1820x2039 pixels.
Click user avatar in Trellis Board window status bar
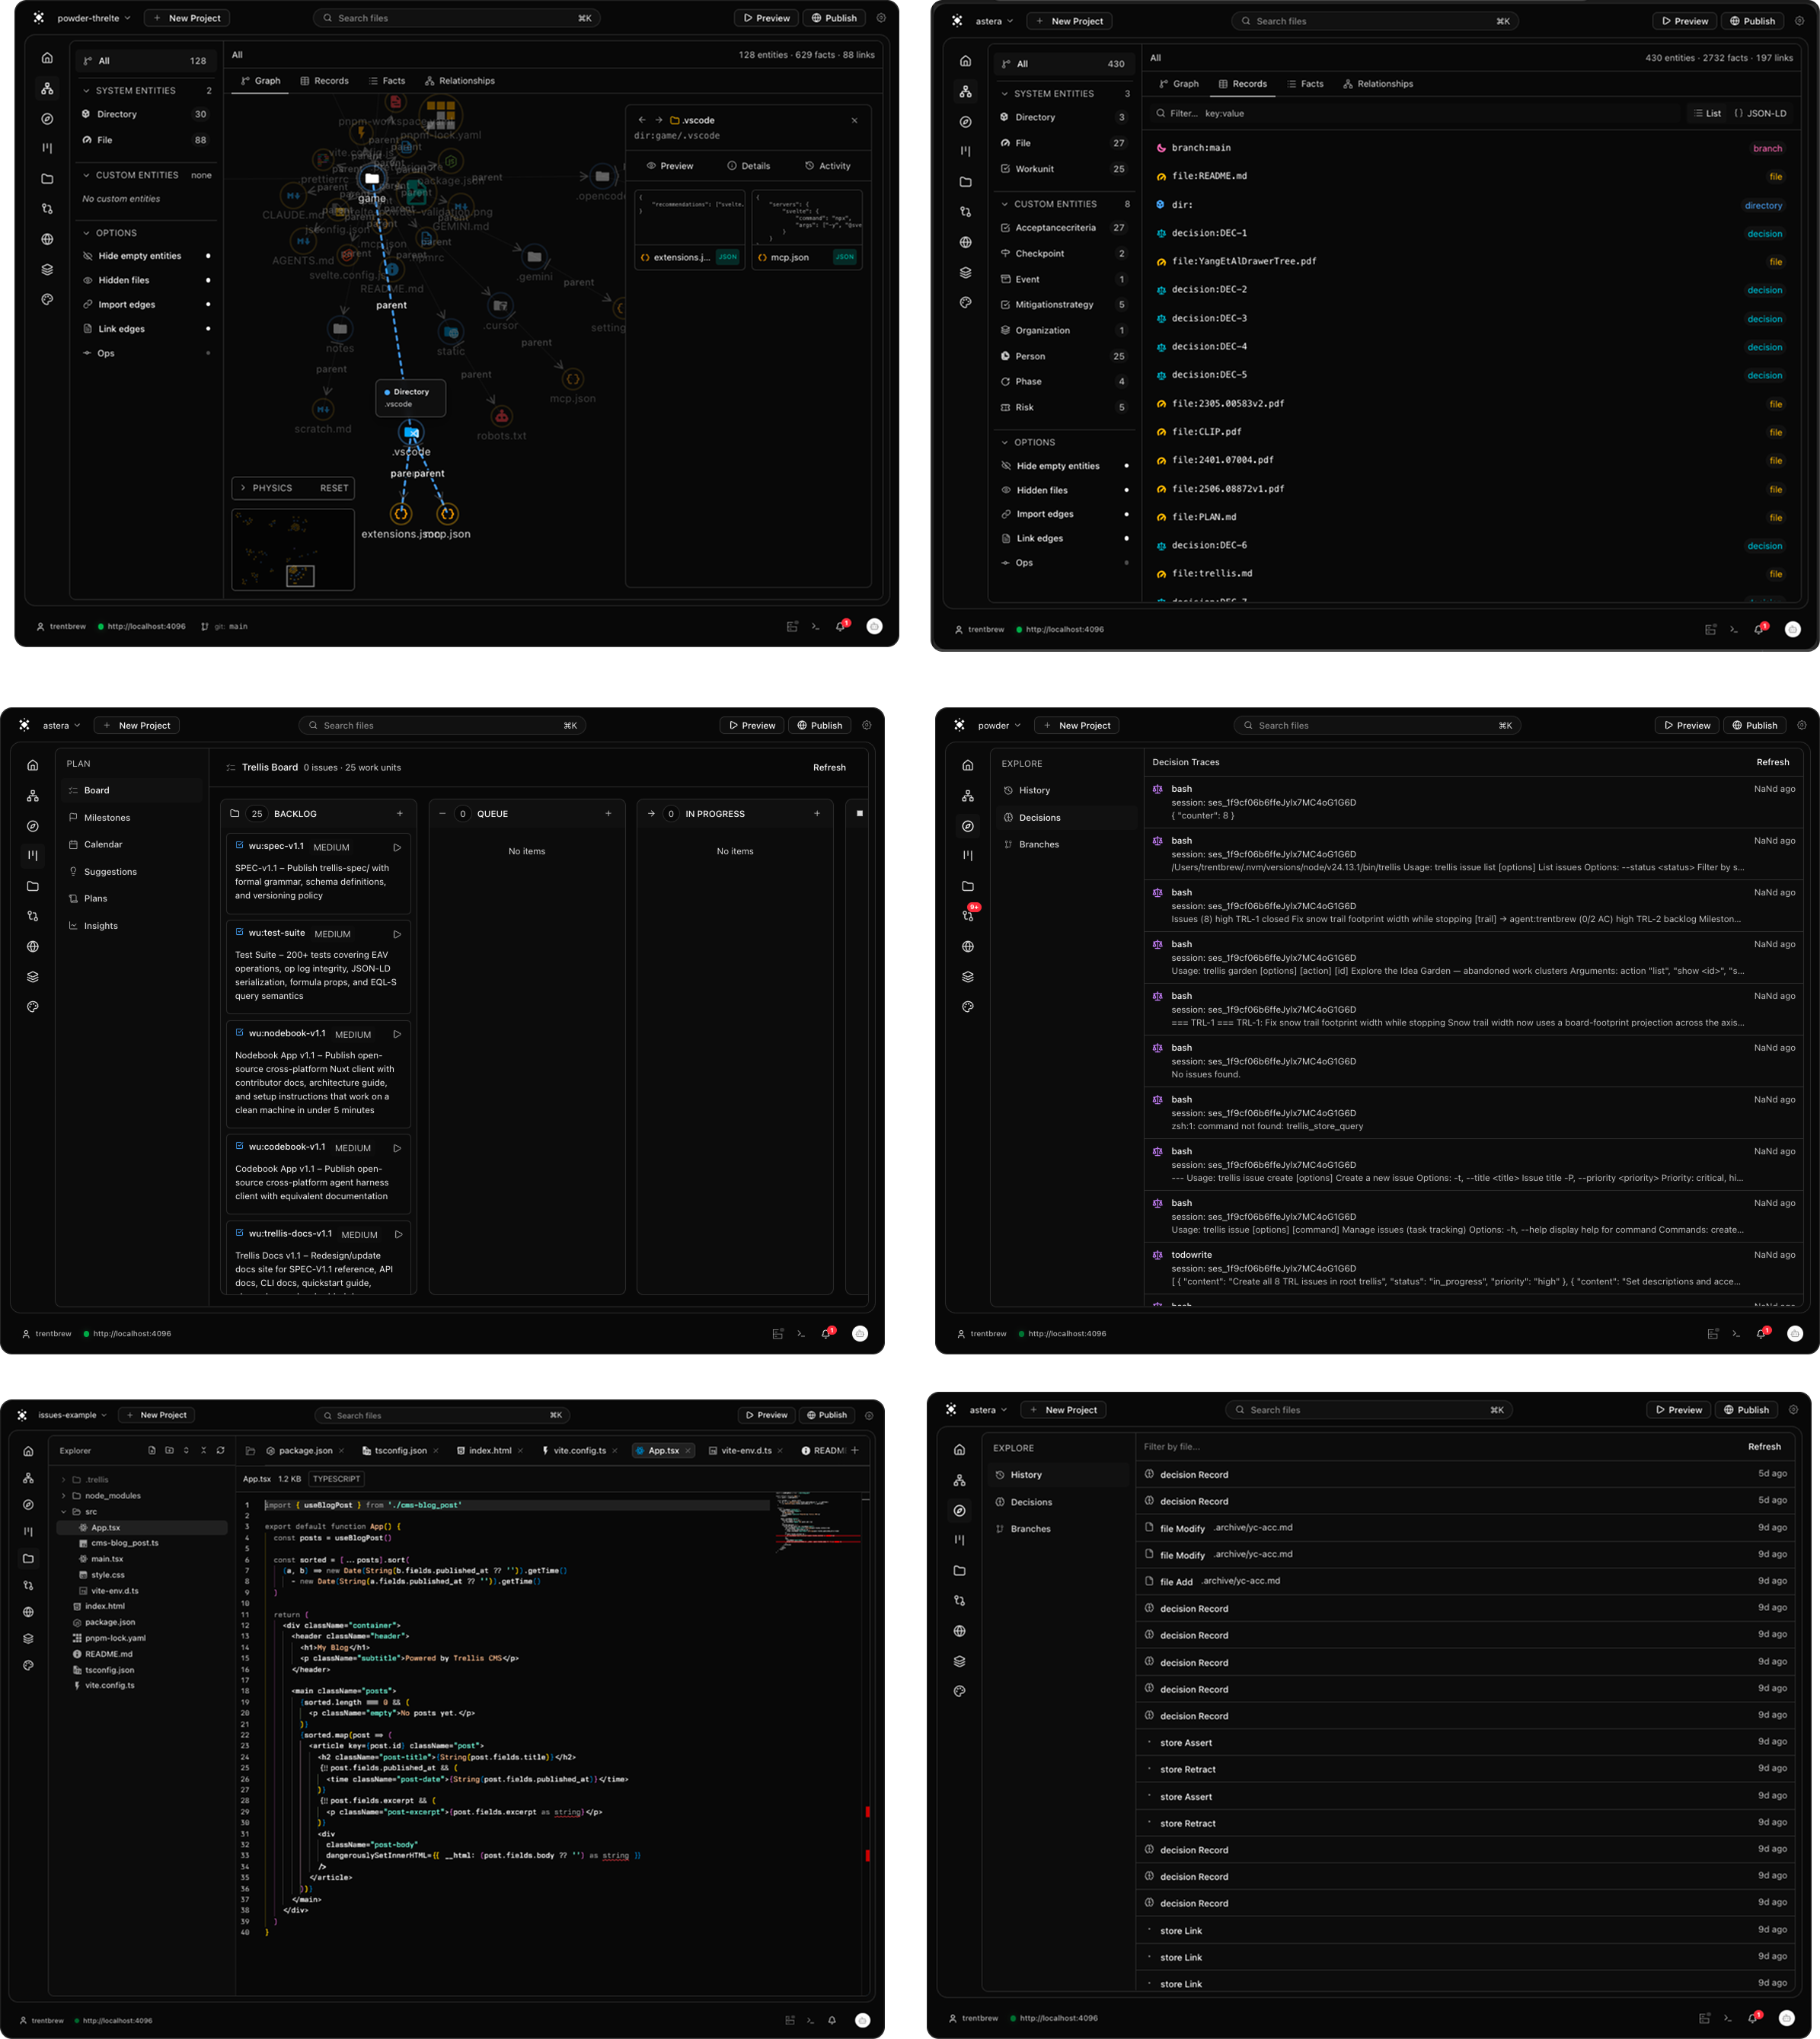(860, 1334)
